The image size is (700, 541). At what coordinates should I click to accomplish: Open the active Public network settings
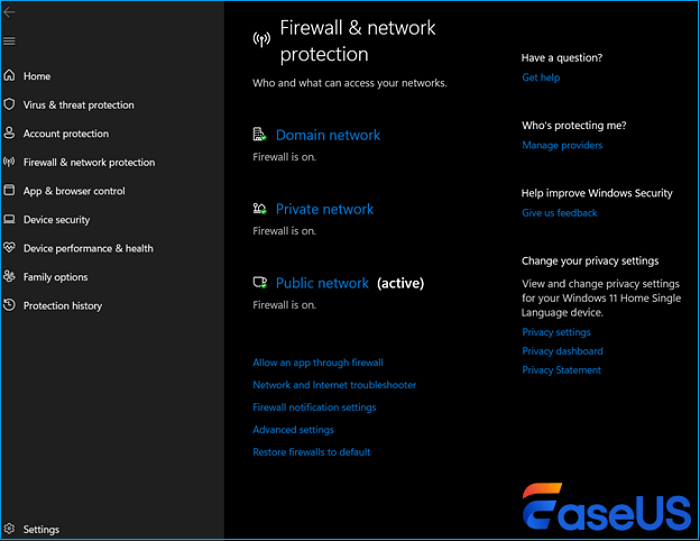(322, 283)
